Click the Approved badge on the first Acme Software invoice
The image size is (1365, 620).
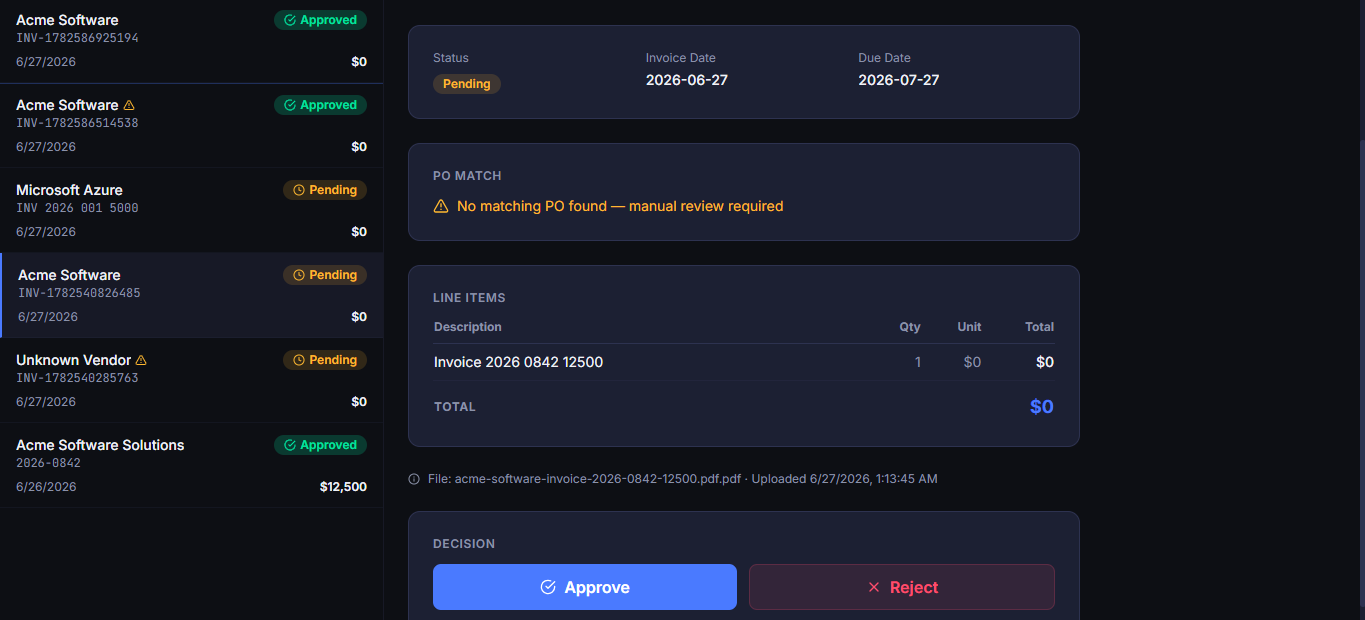pos(320,20)
